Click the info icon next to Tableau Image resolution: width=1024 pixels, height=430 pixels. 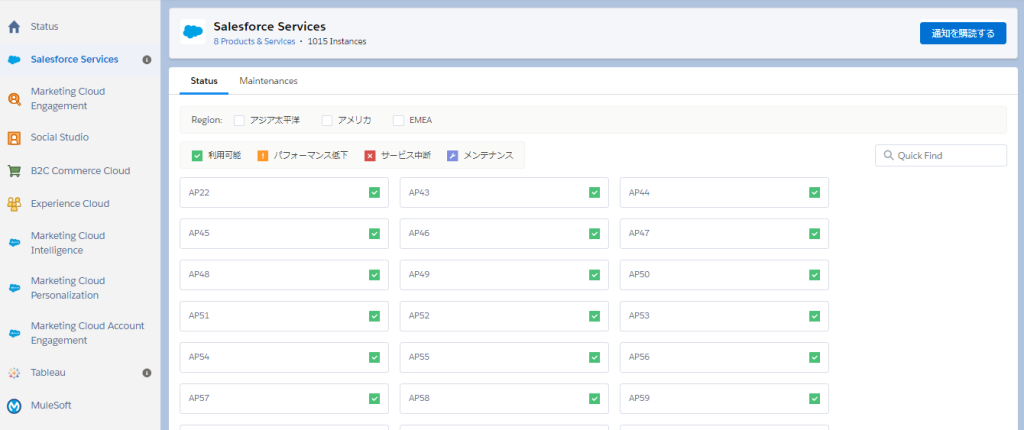pyautogui.click(x=147, y=373)
